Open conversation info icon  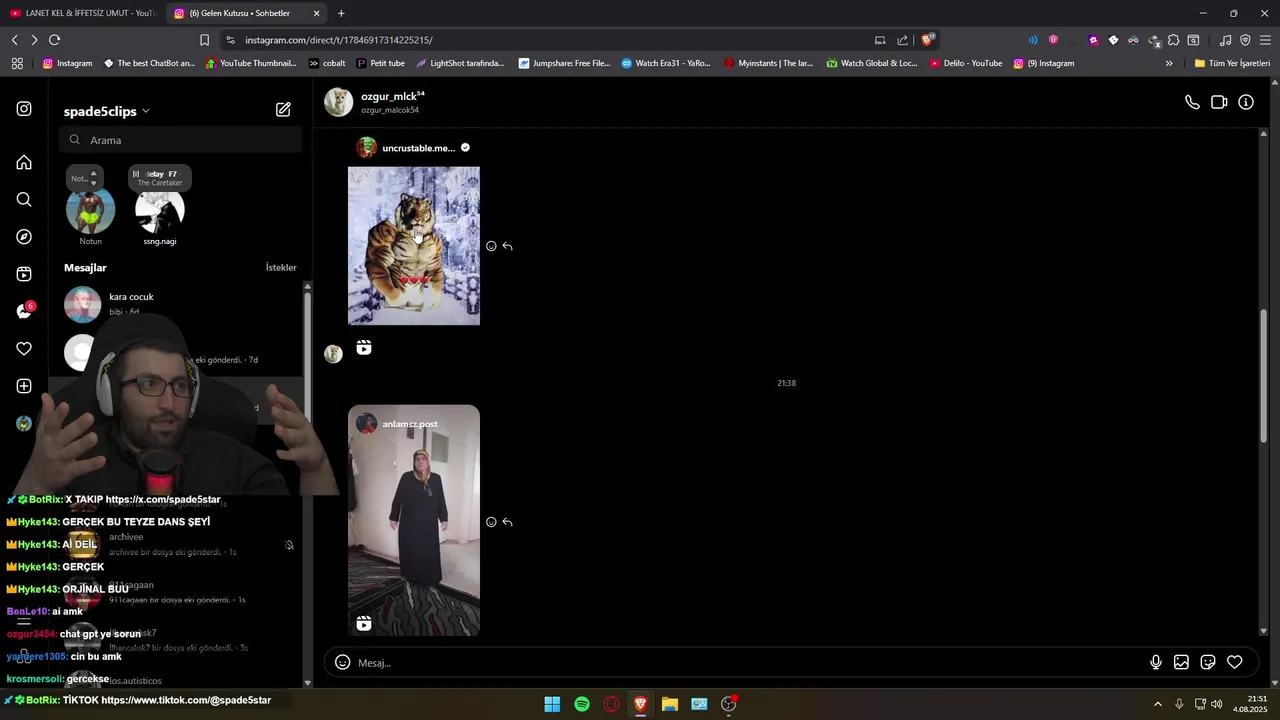tap(1246, 102)
